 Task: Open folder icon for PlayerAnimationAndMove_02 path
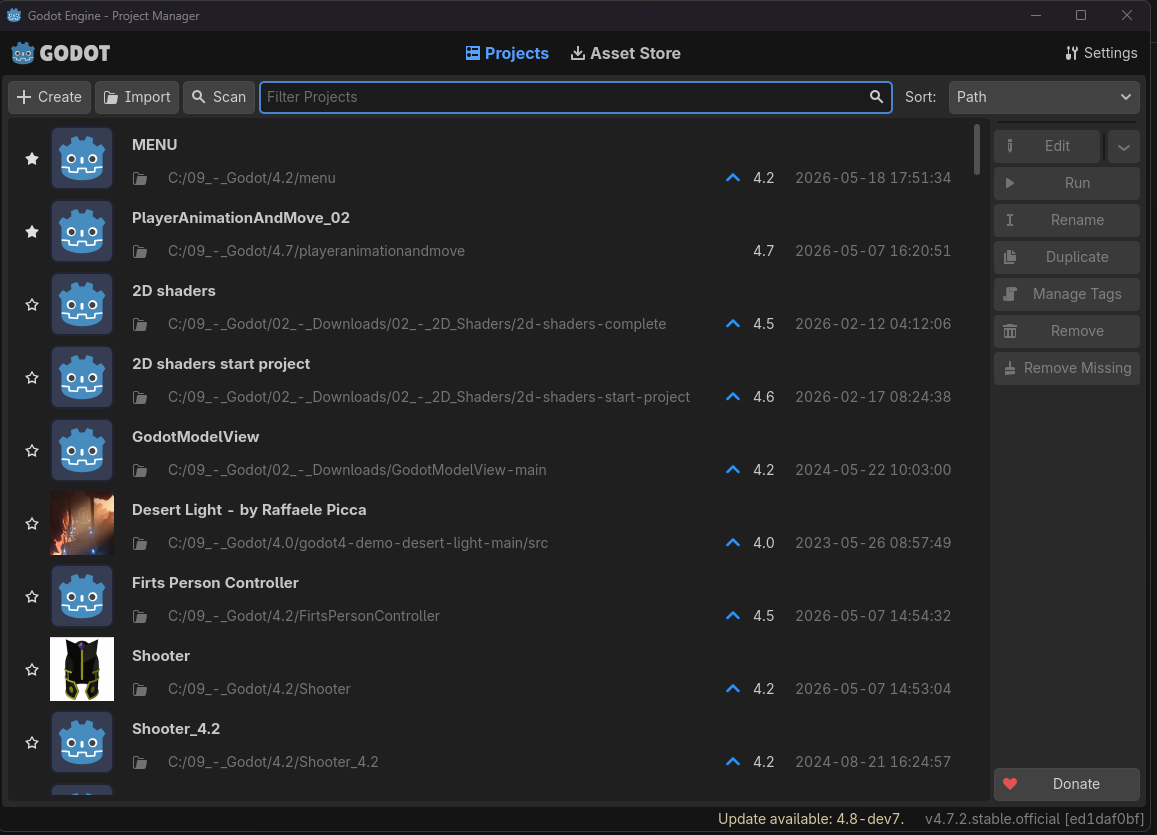[139, 252]
